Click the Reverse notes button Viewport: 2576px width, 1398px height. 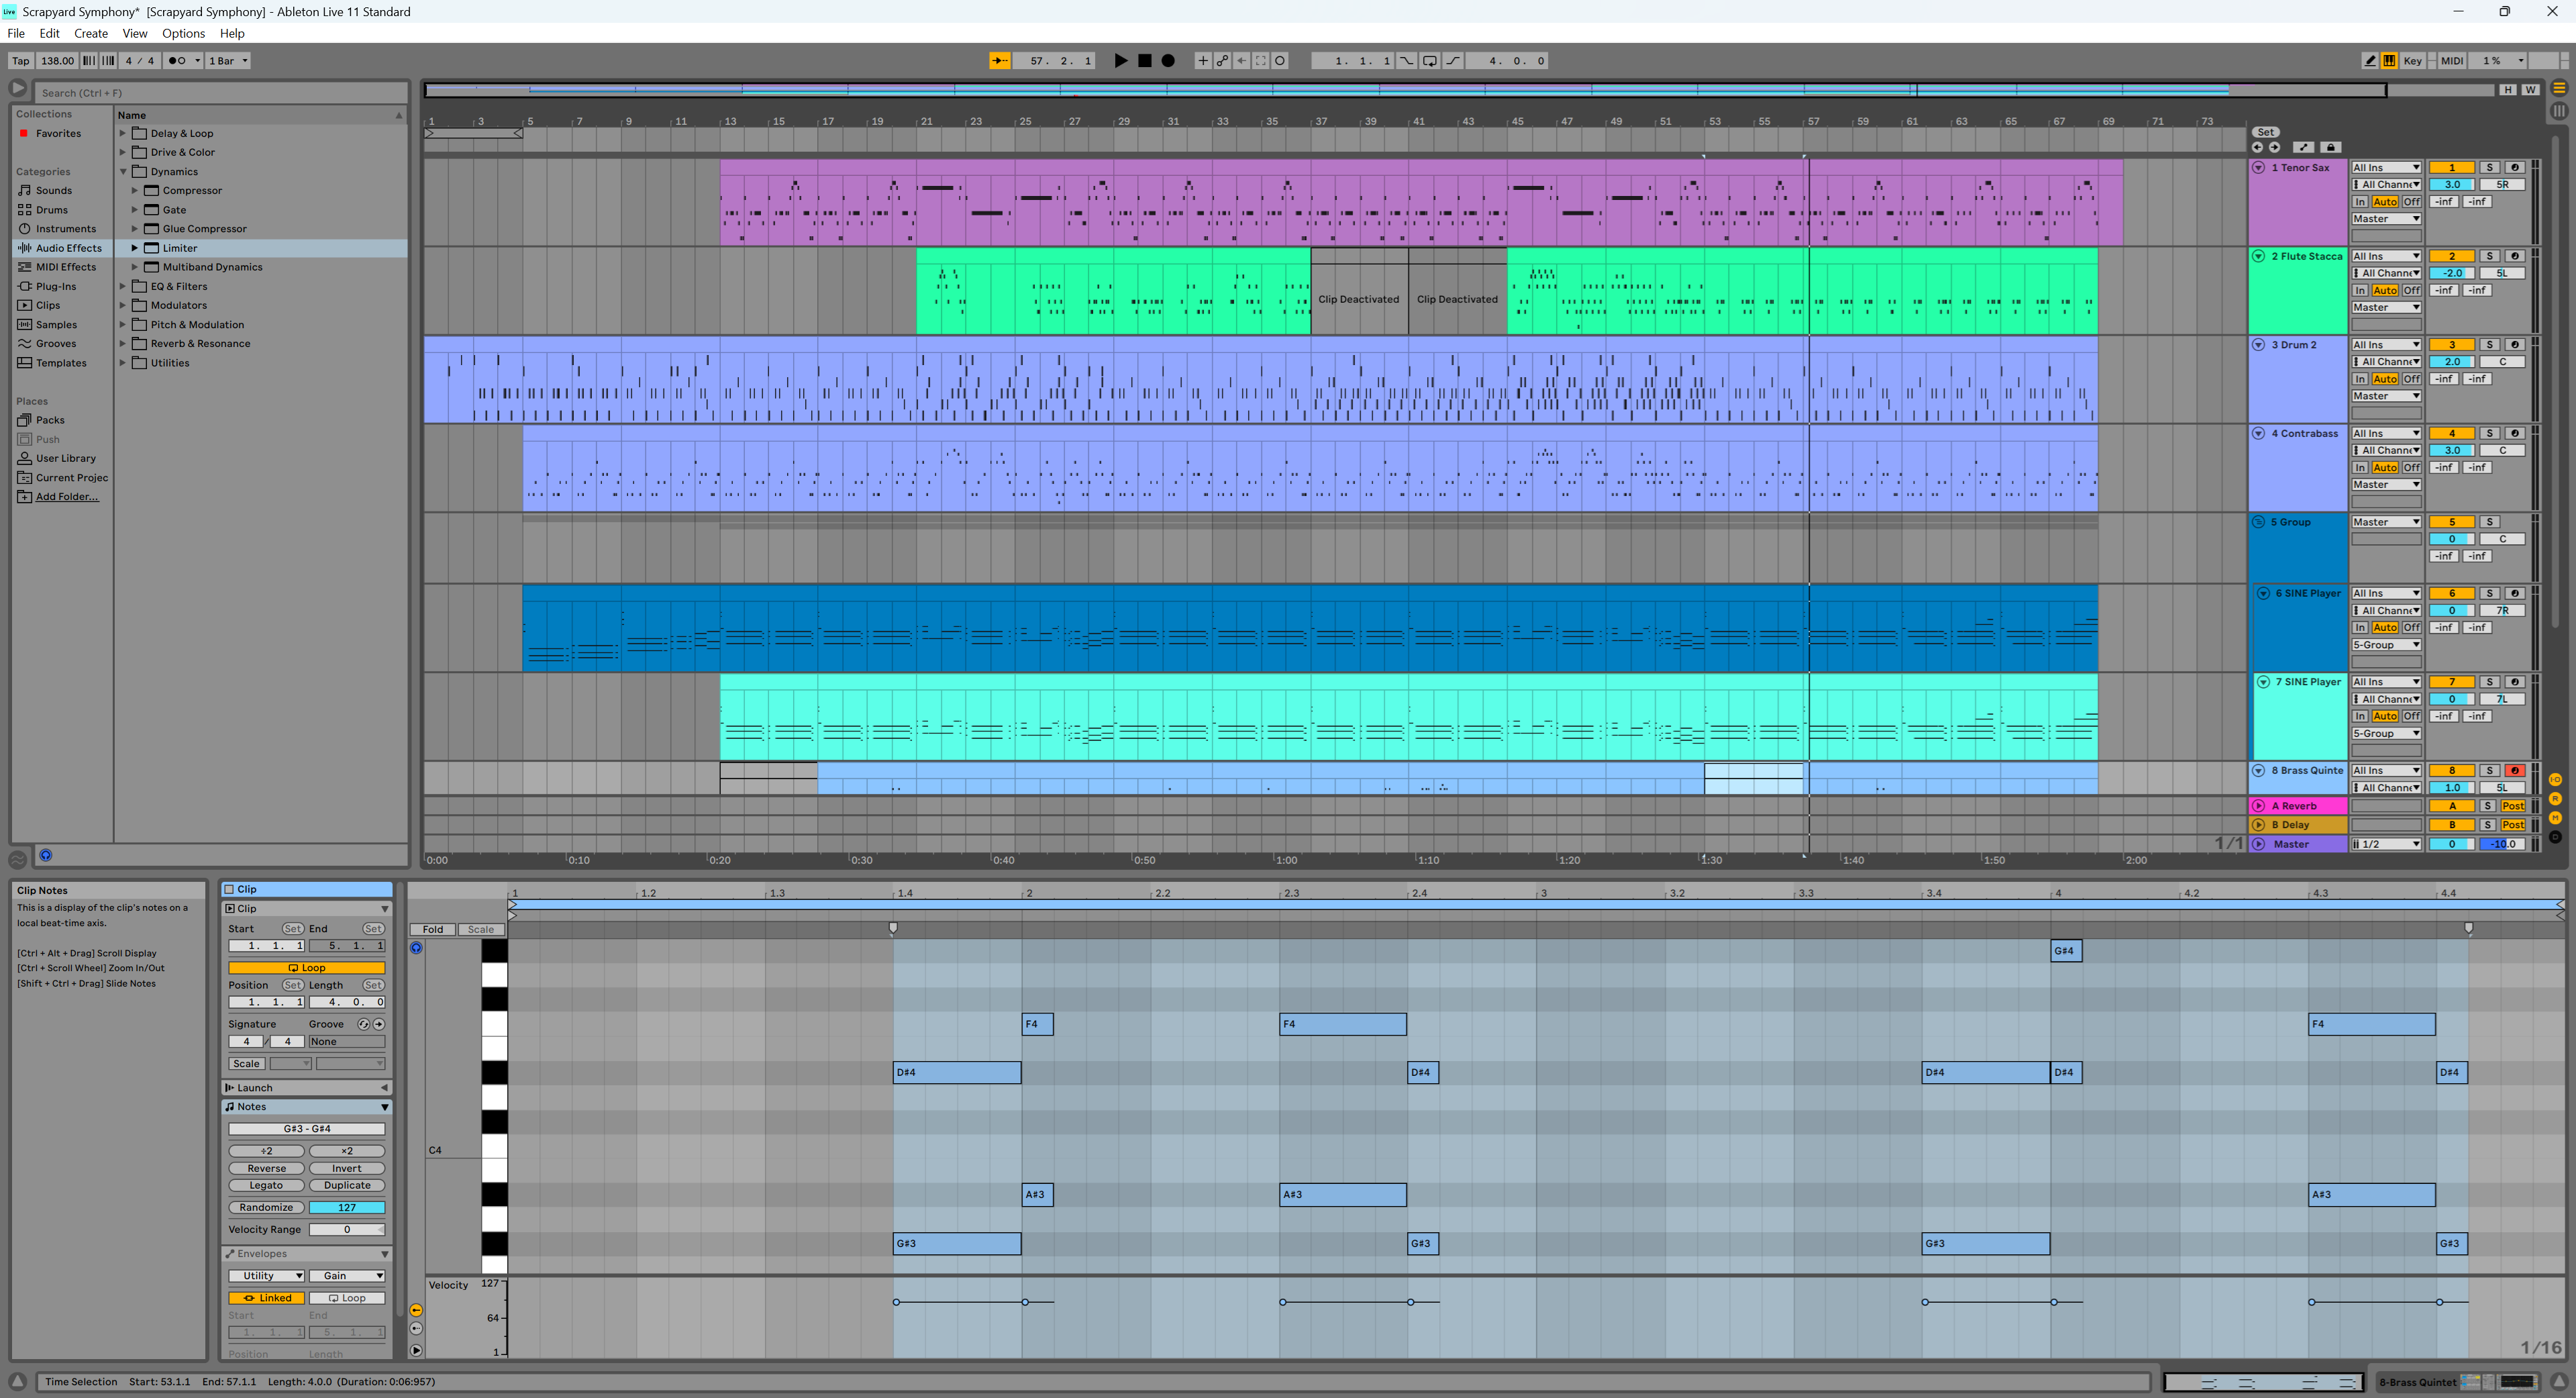266,1168
